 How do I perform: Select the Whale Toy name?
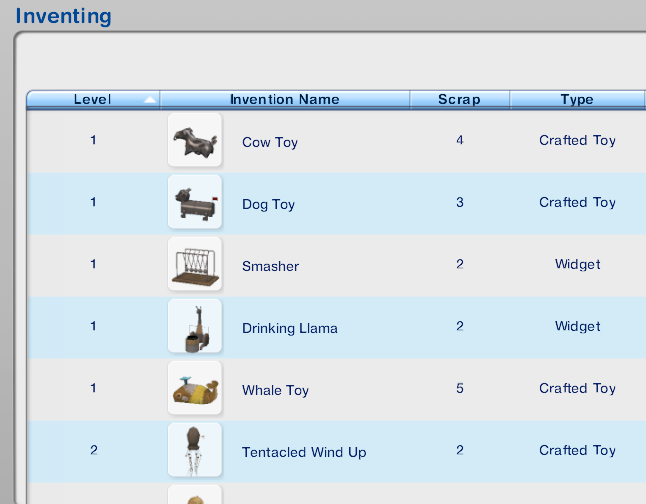click(x=275, y=390)
